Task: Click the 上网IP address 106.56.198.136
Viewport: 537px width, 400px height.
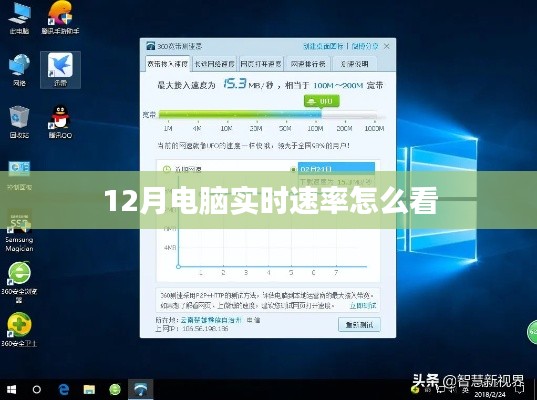Action: [205, 329]
